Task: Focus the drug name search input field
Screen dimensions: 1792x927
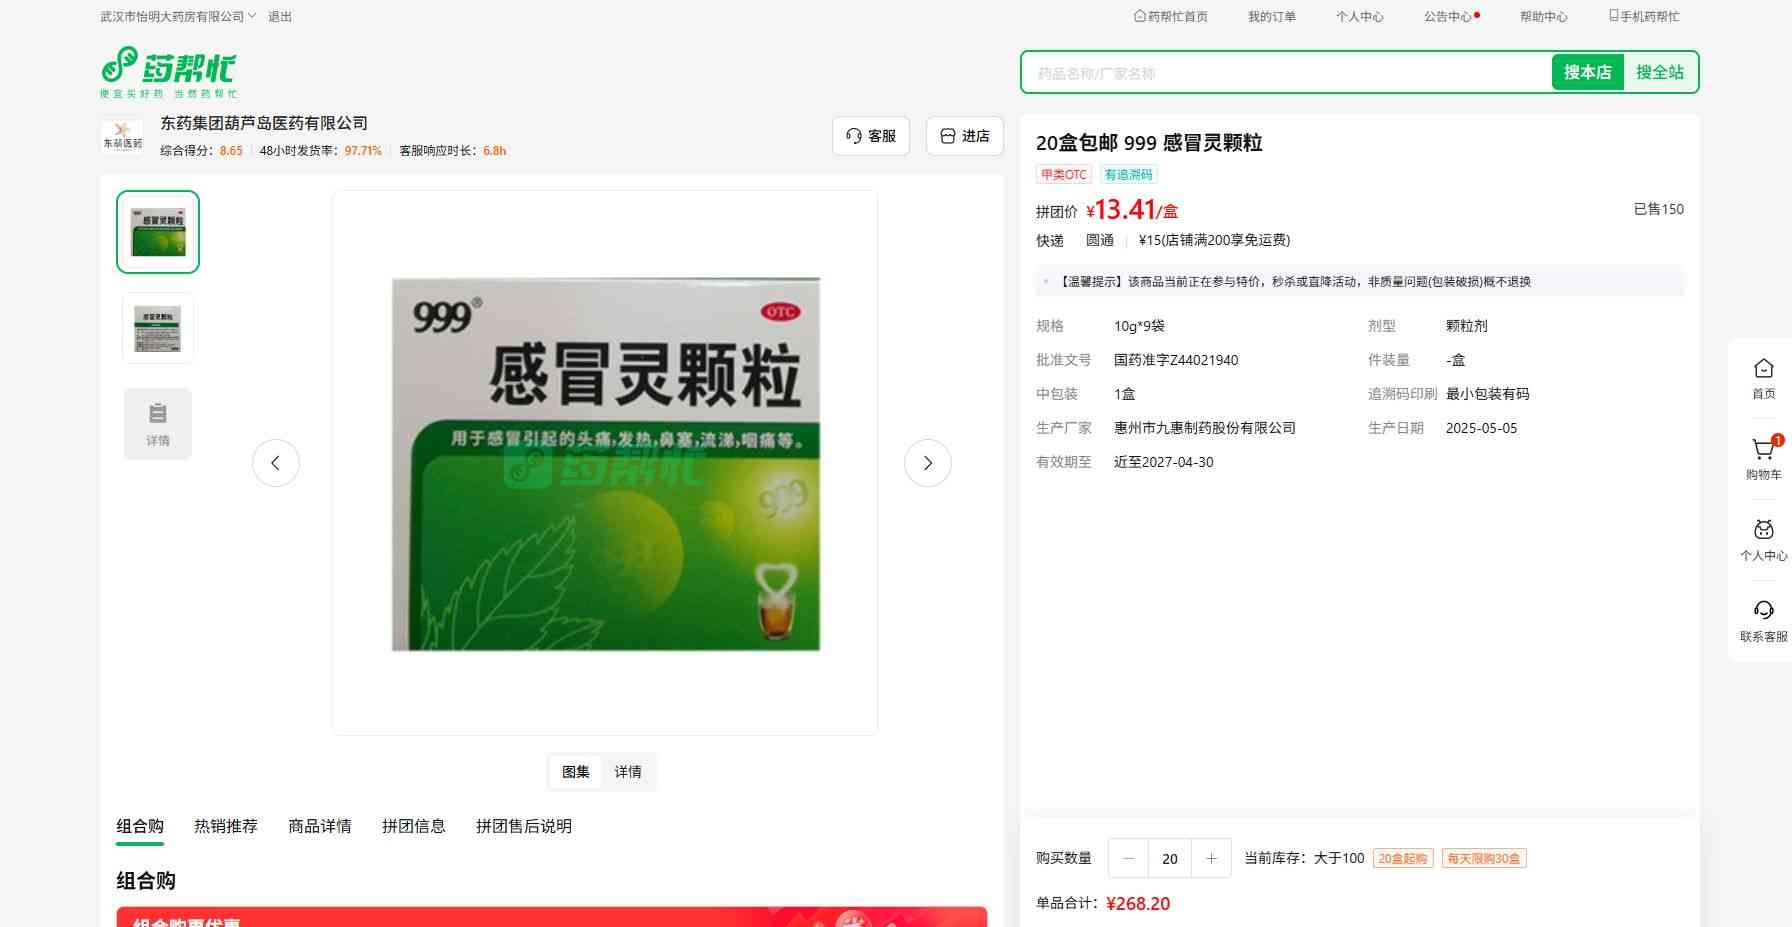Action: tap(1285, 73)
